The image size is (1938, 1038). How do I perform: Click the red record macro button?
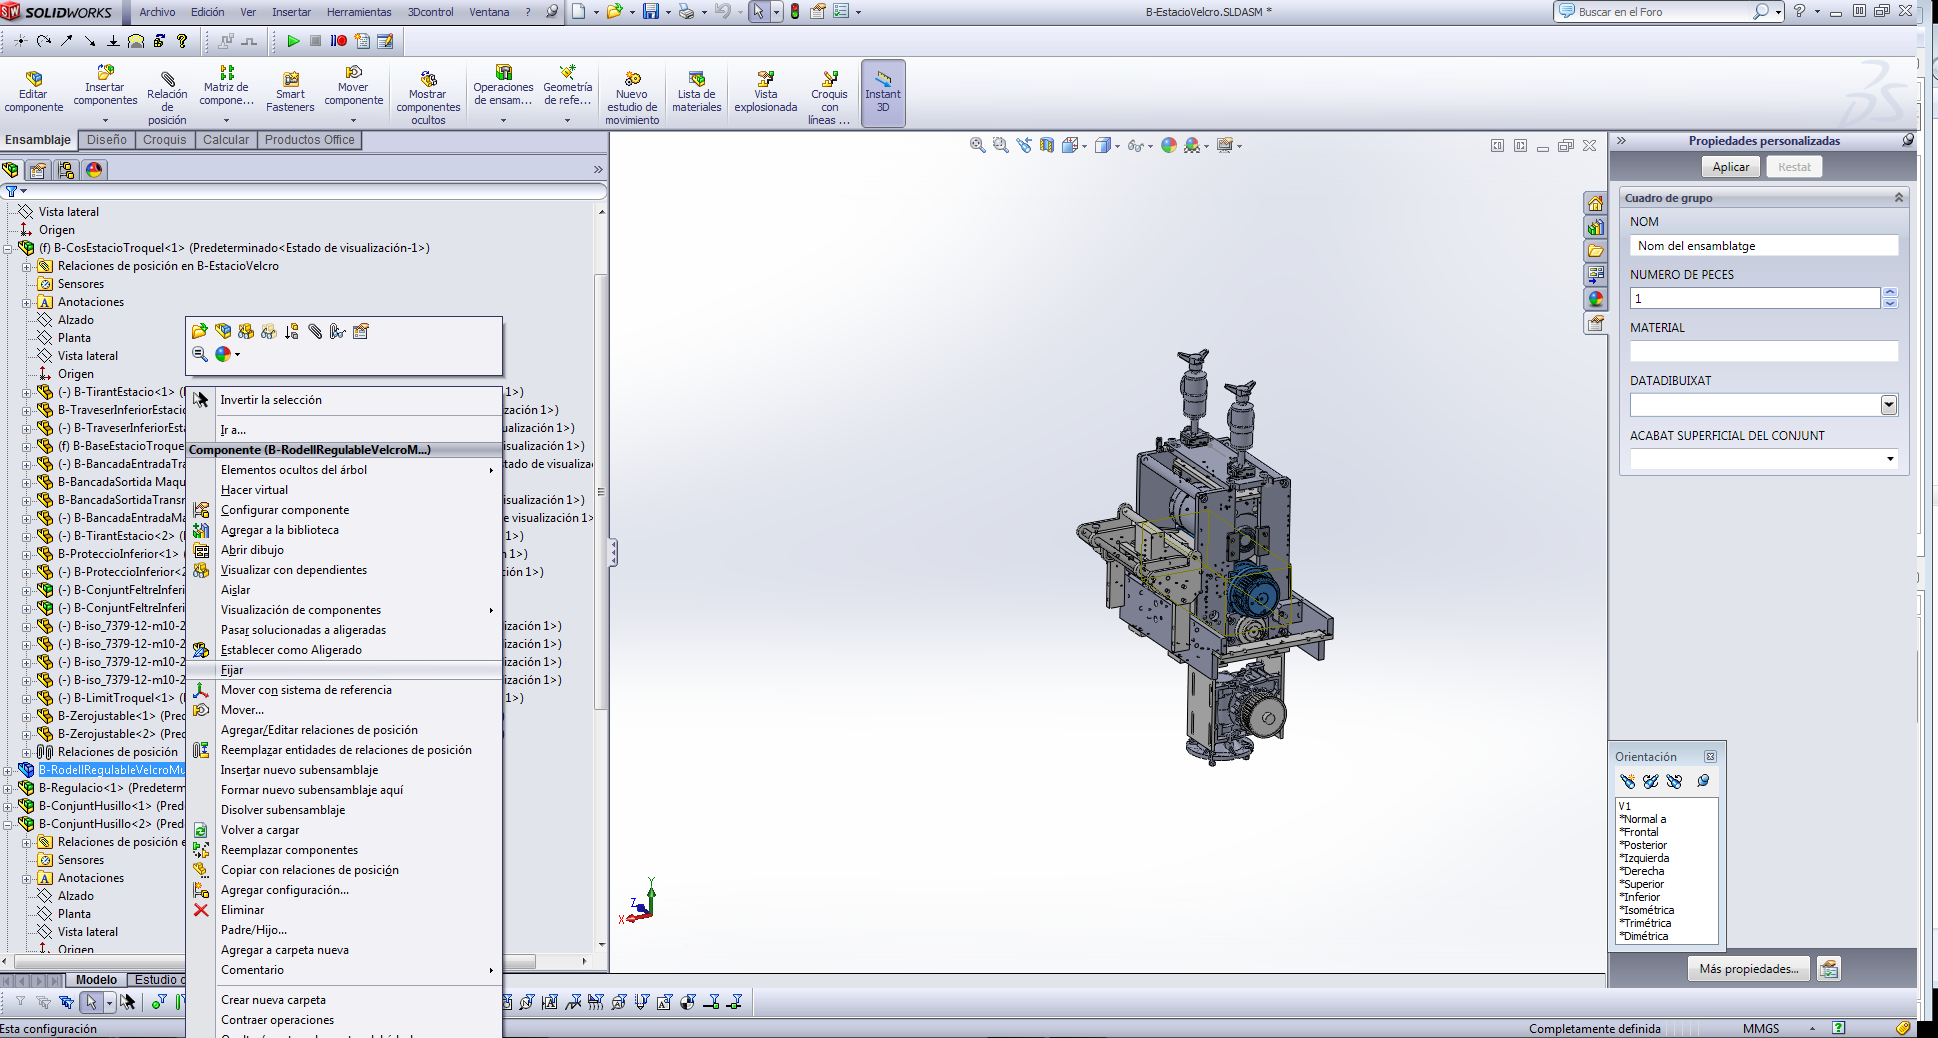tap(339, 41)
